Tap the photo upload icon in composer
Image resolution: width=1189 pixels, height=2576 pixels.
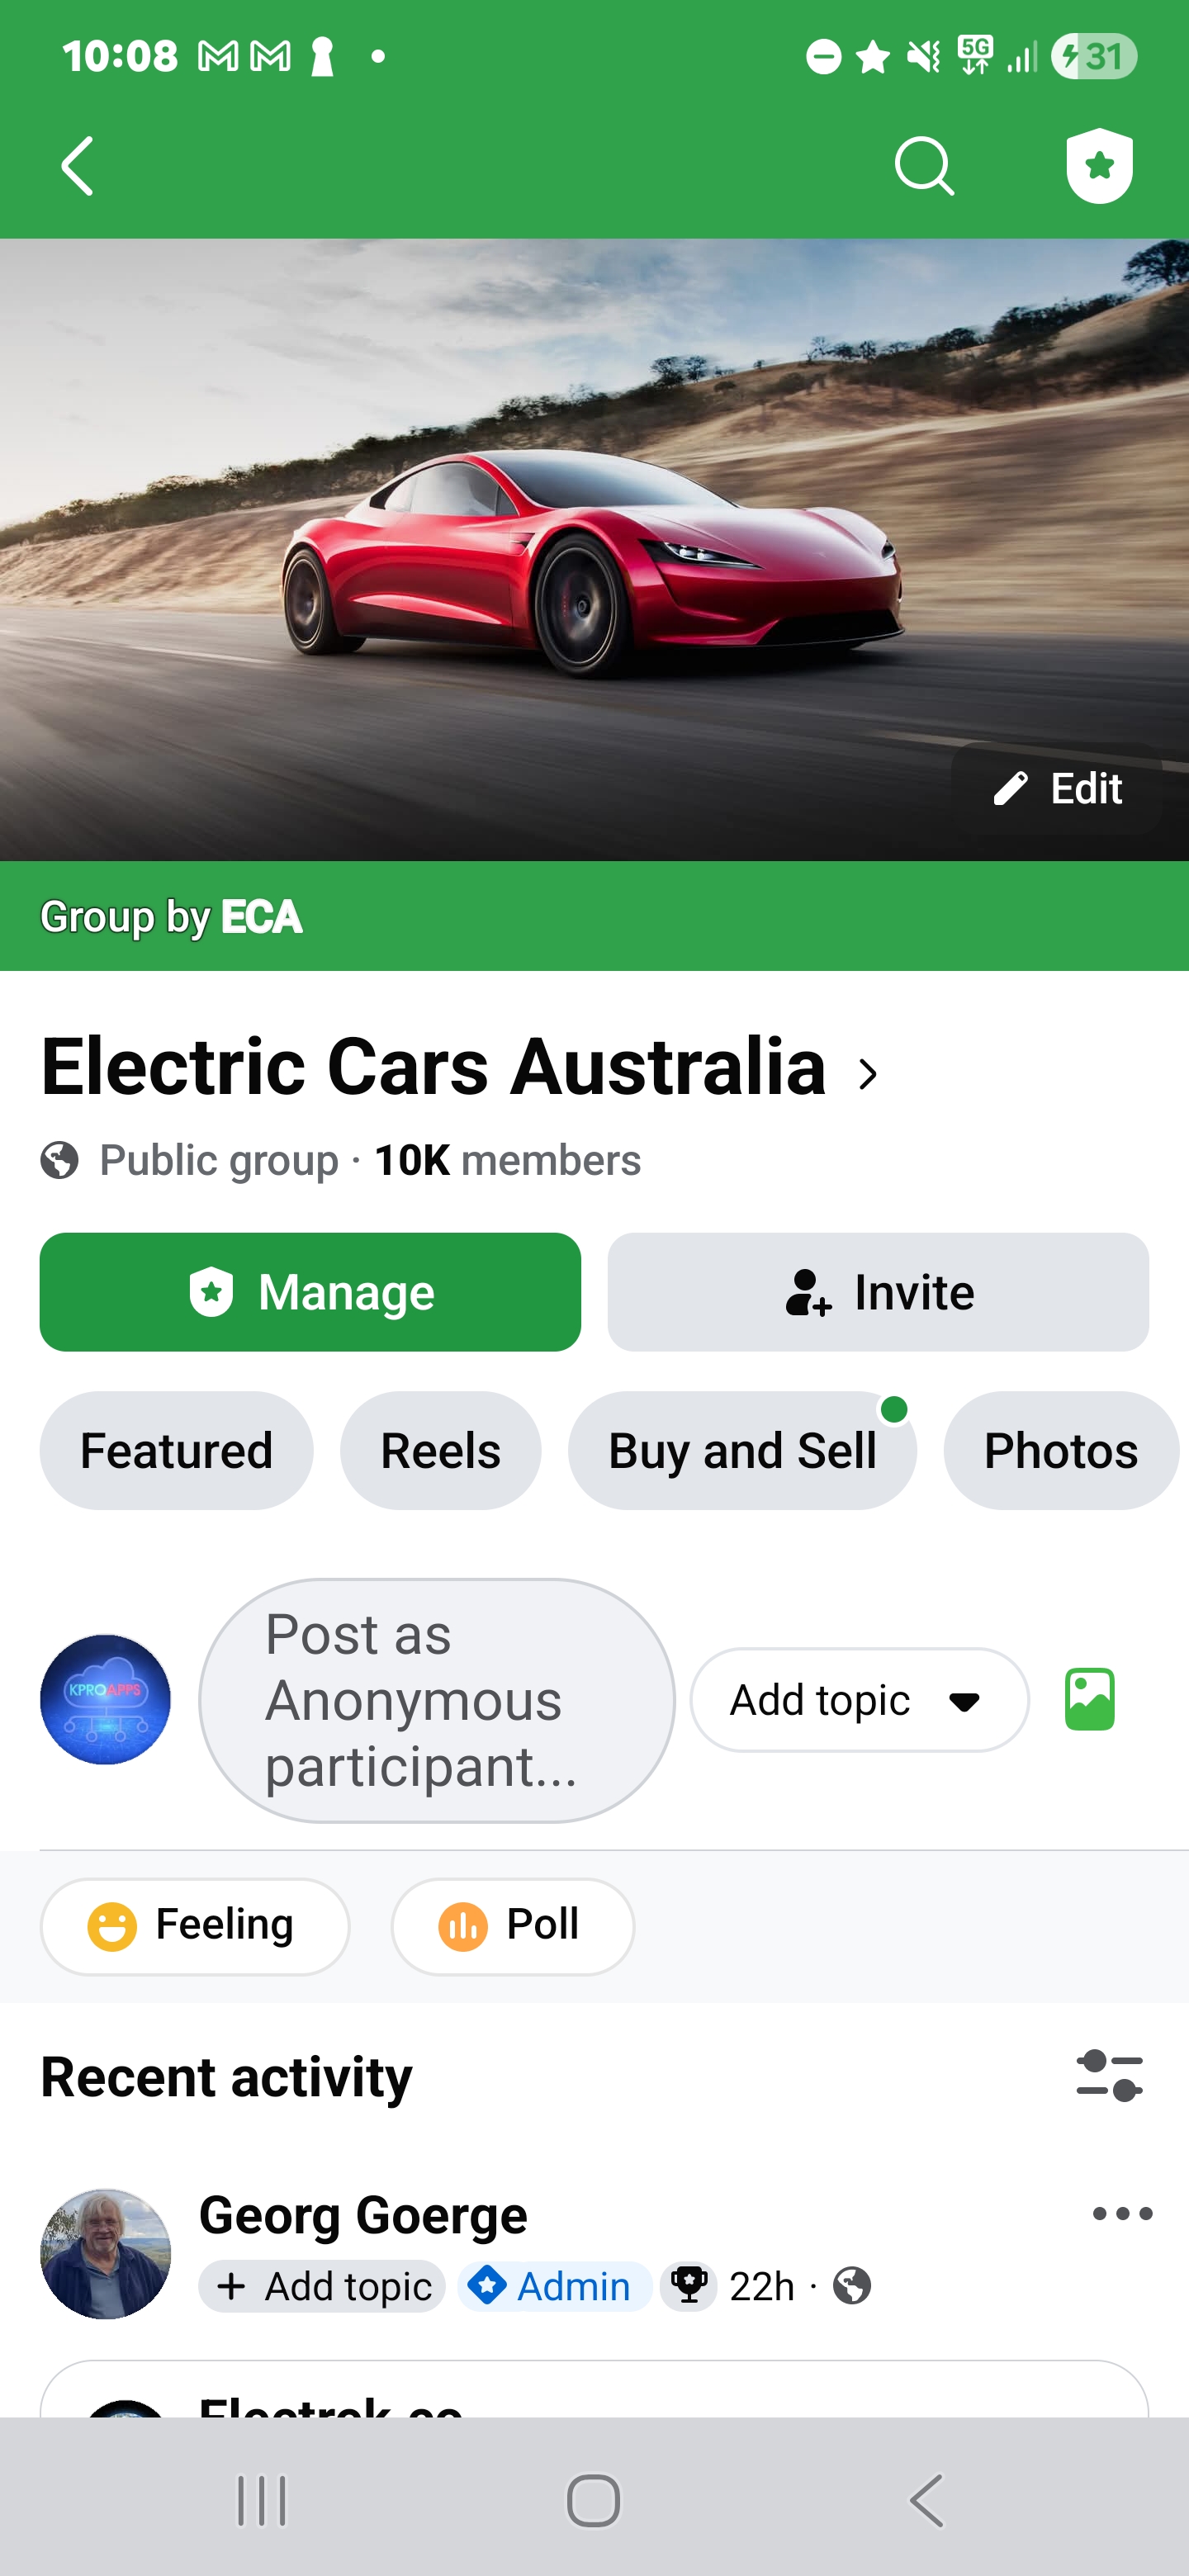[1089, 1699]
